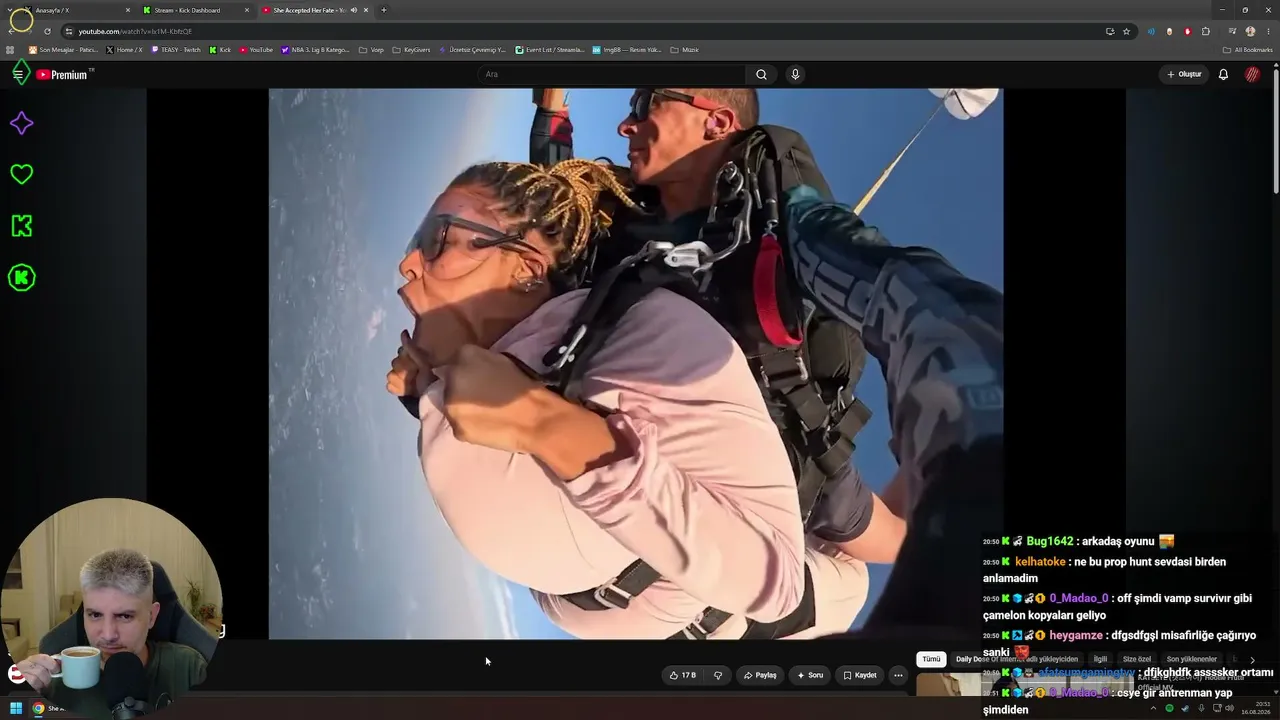
Task: Open the YouTube bookmark
Action: pyautogui.click(x=256, y=50)
